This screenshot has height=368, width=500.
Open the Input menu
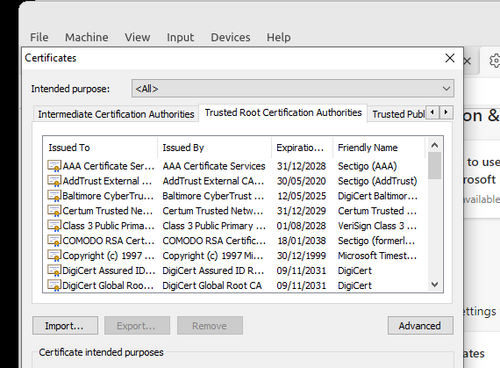180,37
